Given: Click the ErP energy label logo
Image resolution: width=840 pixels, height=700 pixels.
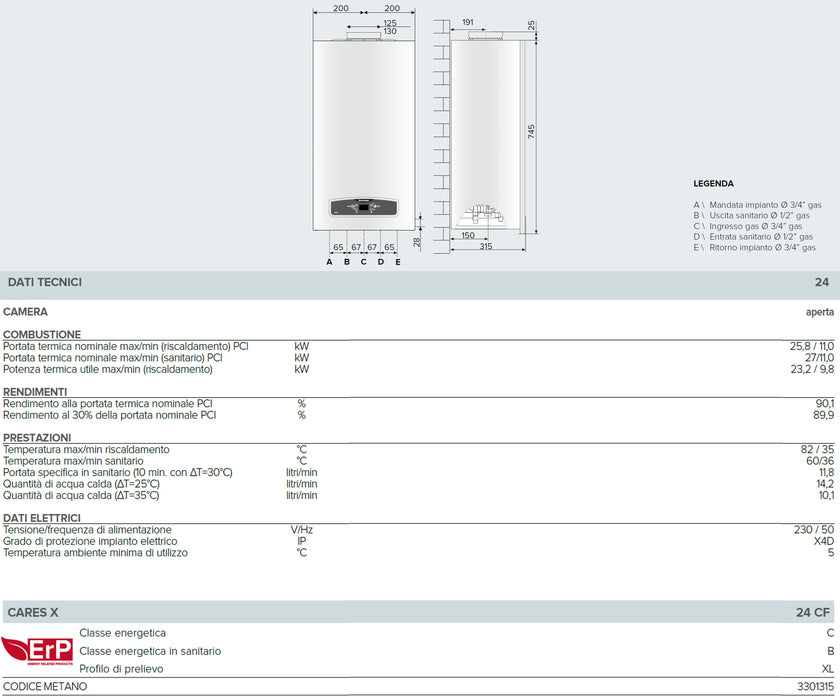Looking at the screenshot, I should [37, 651].
